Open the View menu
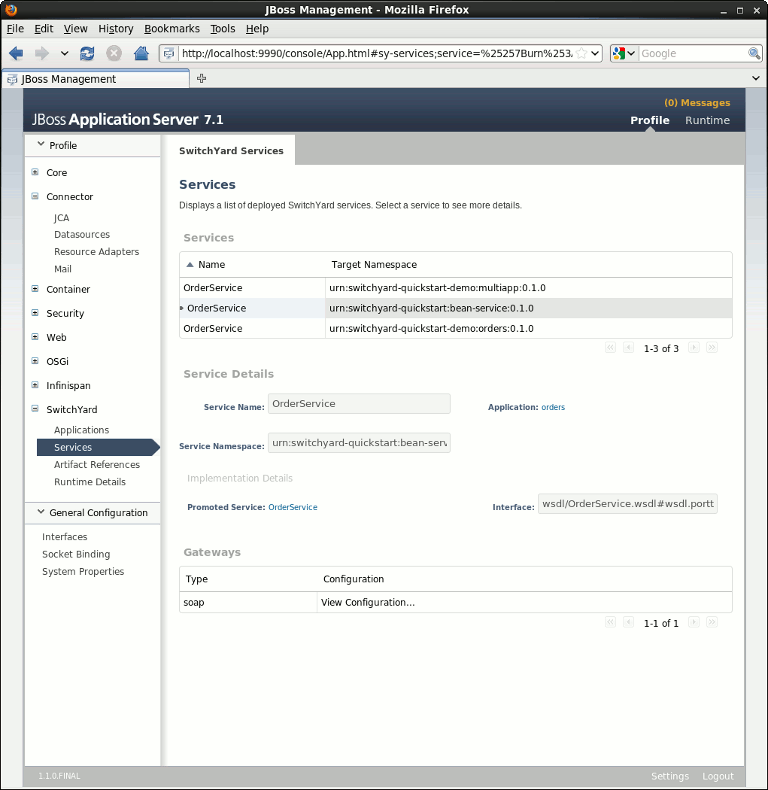Image resolution: width=768 pixels, height=790 pixels. pyautogui.click(x=76, y=29)
